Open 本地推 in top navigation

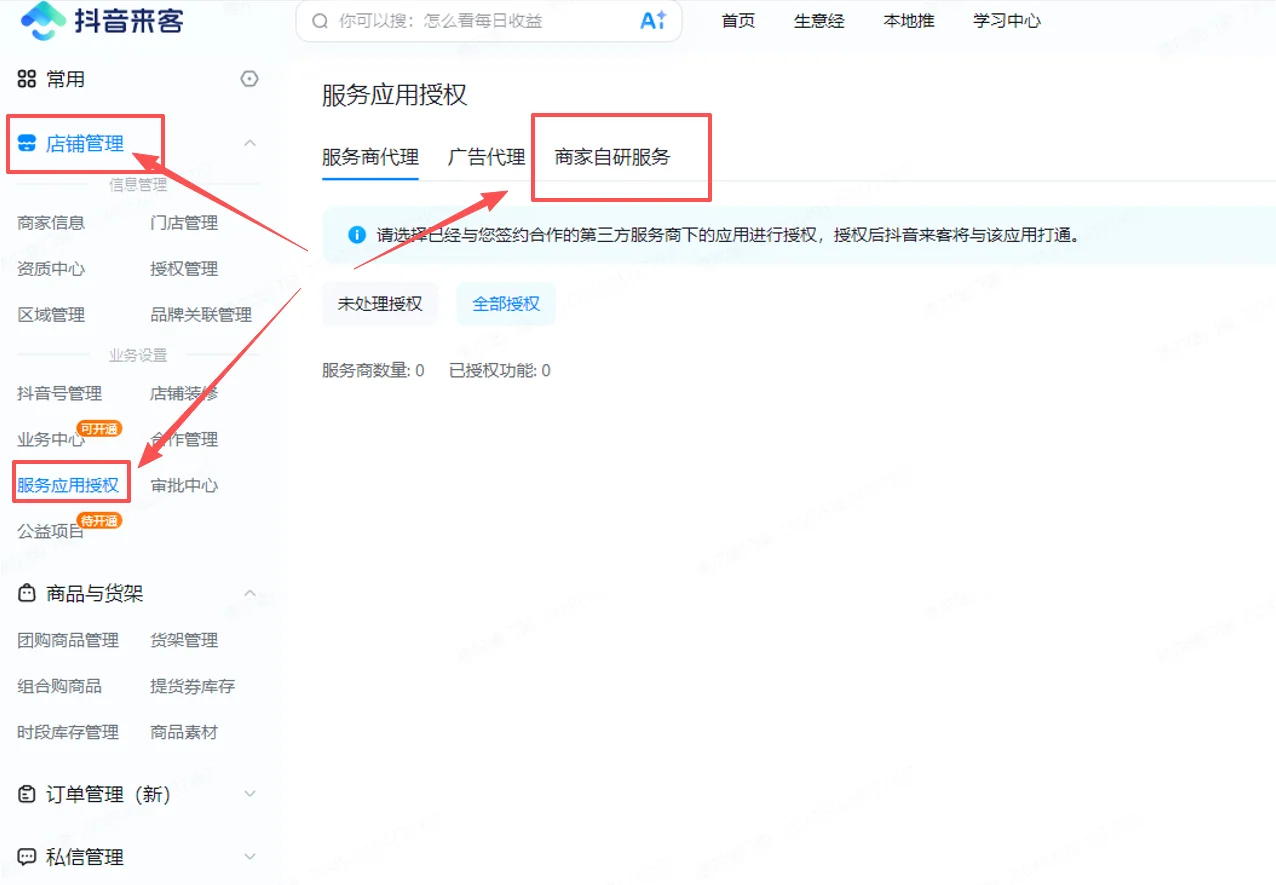click(x=909, y=21)
